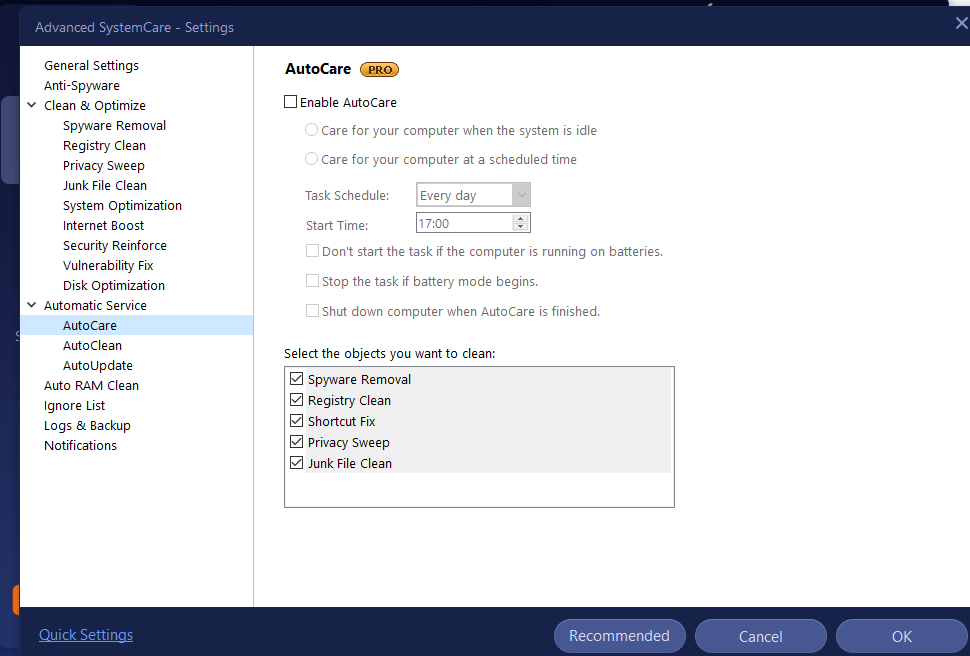970x656 pixels.
Task: Open the Quick Settings link
Action: tap(86, 635)
